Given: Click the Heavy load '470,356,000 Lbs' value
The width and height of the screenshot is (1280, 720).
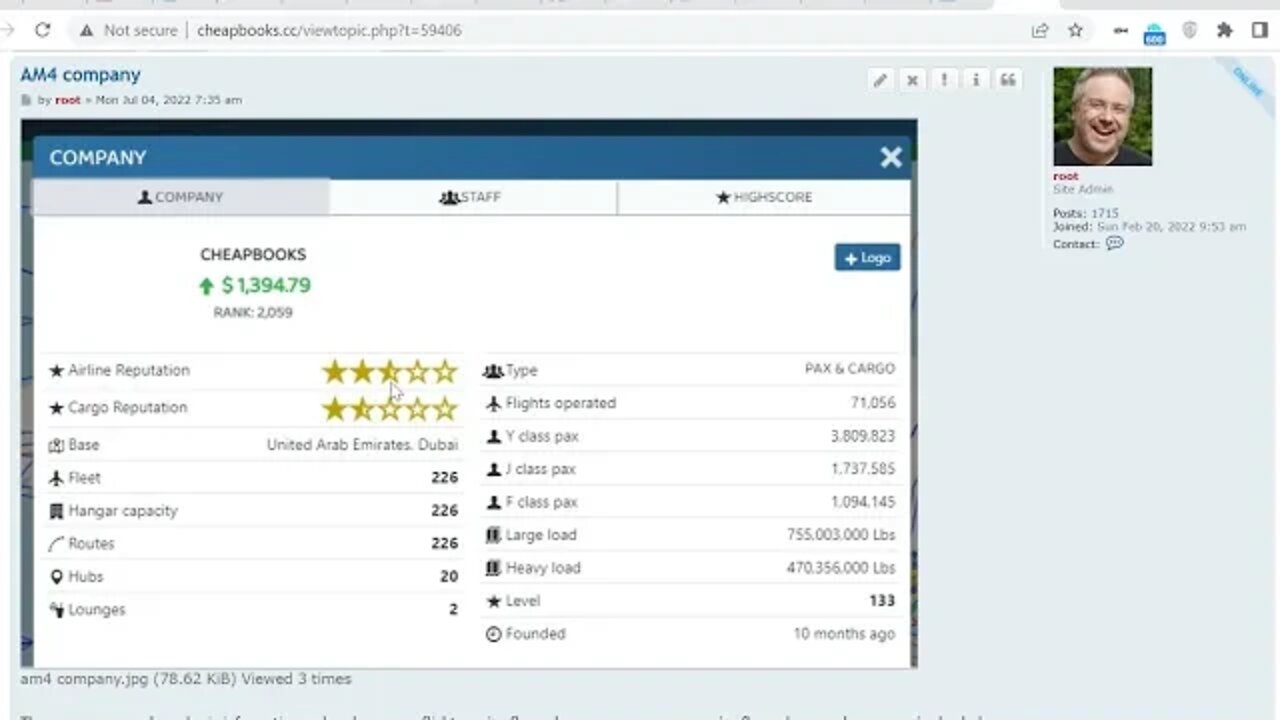Looking at the screenshot, I should 841,568.
